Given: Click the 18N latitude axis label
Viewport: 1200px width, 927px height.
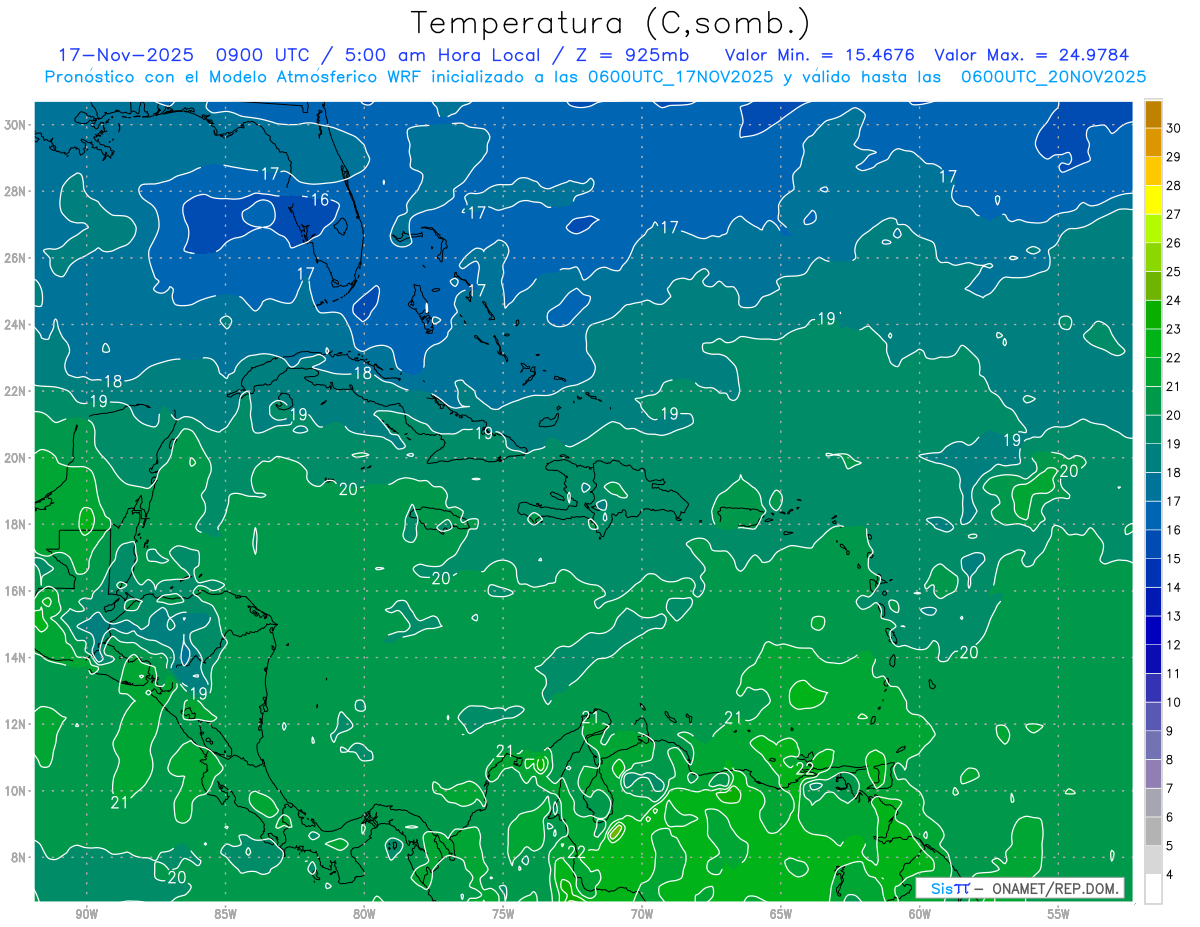Looking at the screenshot, I should click(17, 524).
